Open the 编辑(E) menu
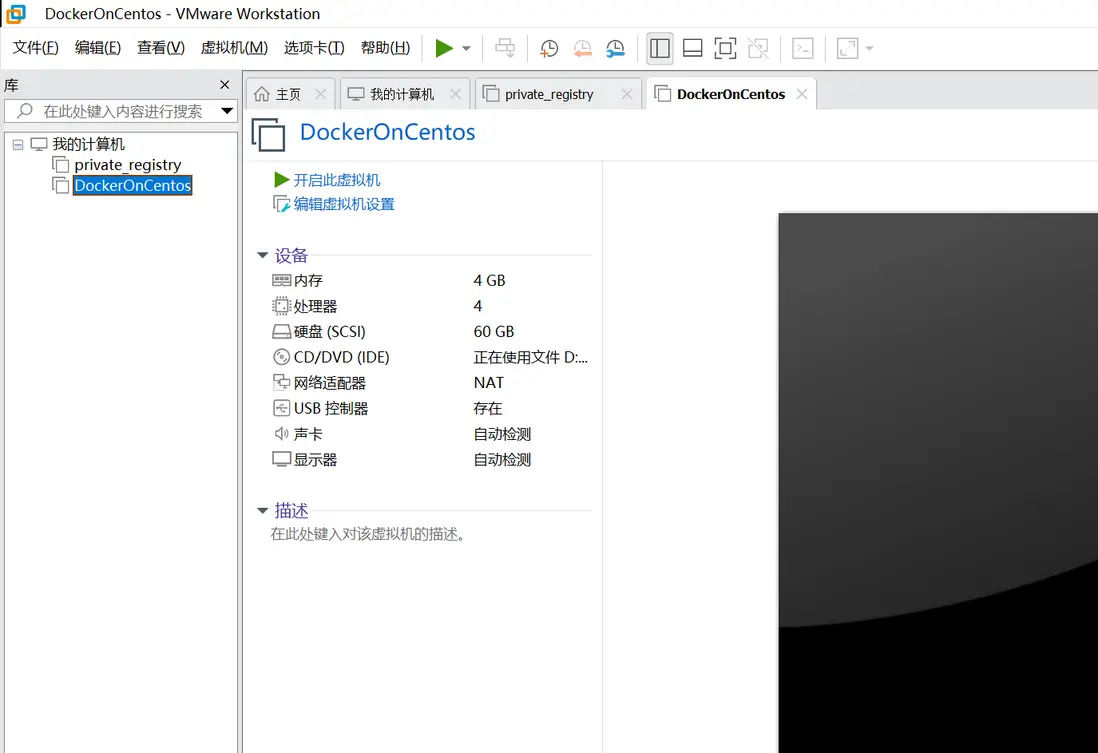The image size is (1098, 753). coord(98,48)
